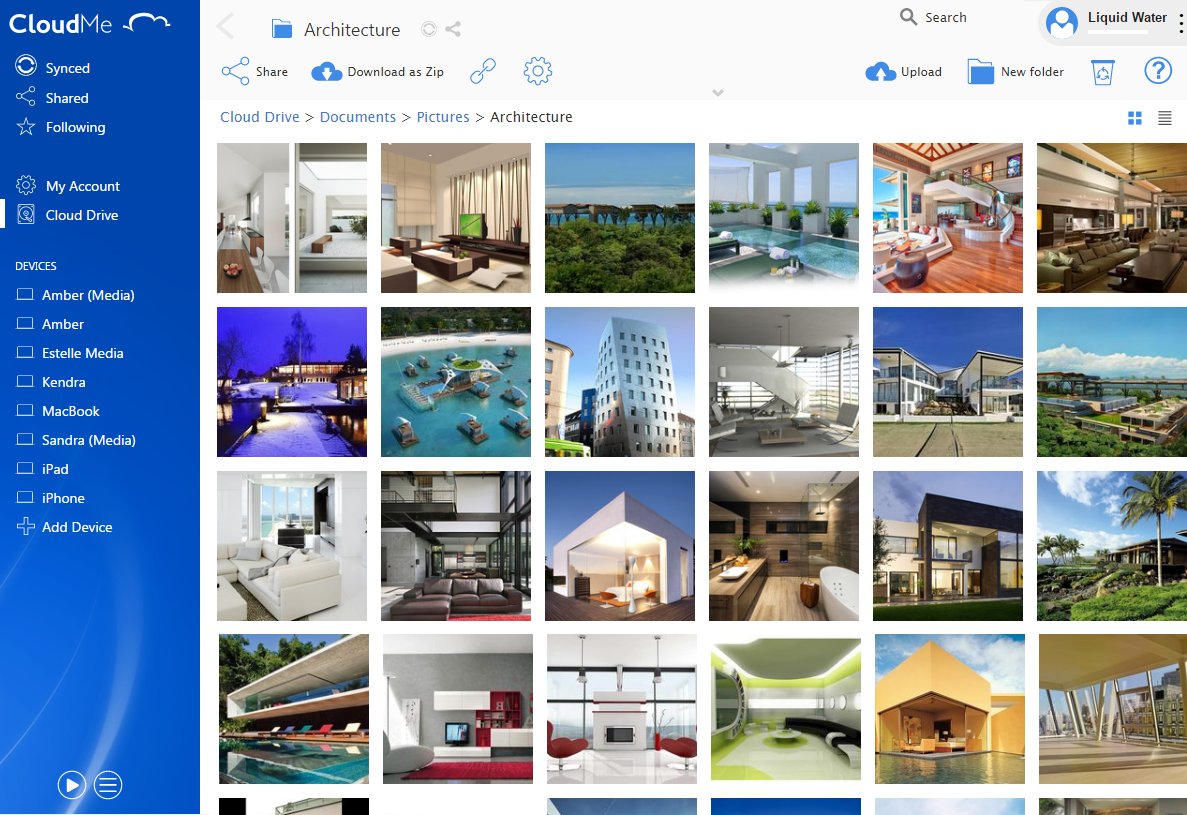Open the indoor pool with planters thumbnail
This screenshot has width=1187, height=815.
click(784, 218)
